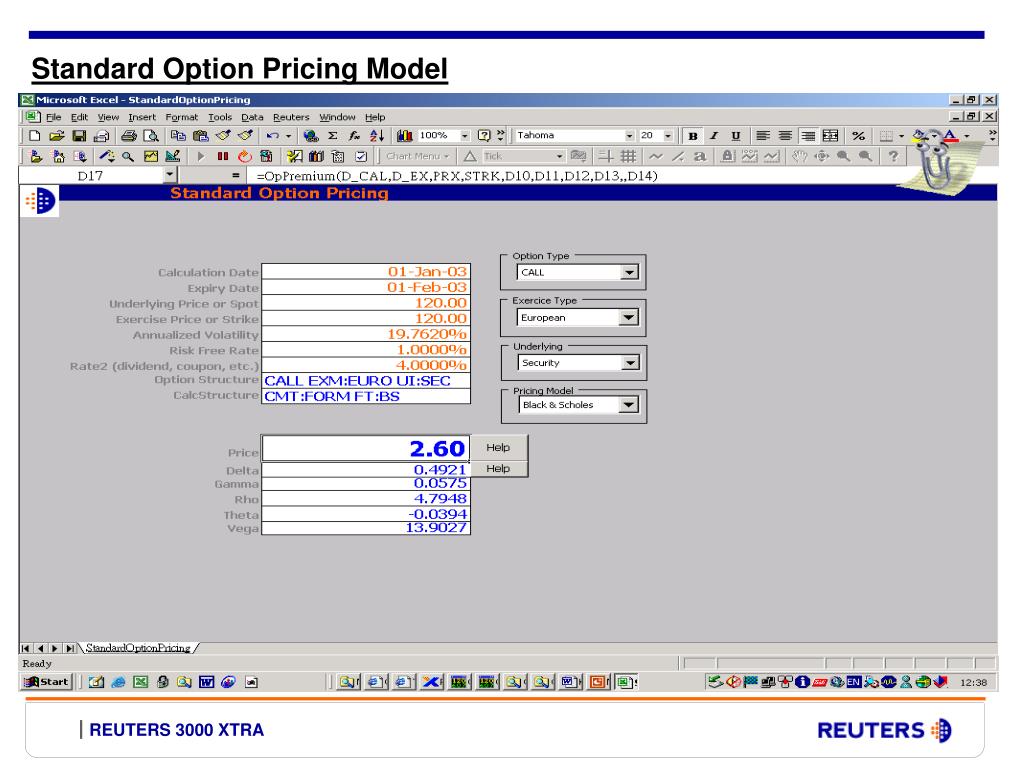
Task: Expand the 100% zoom dropdown
Action: 464,135
